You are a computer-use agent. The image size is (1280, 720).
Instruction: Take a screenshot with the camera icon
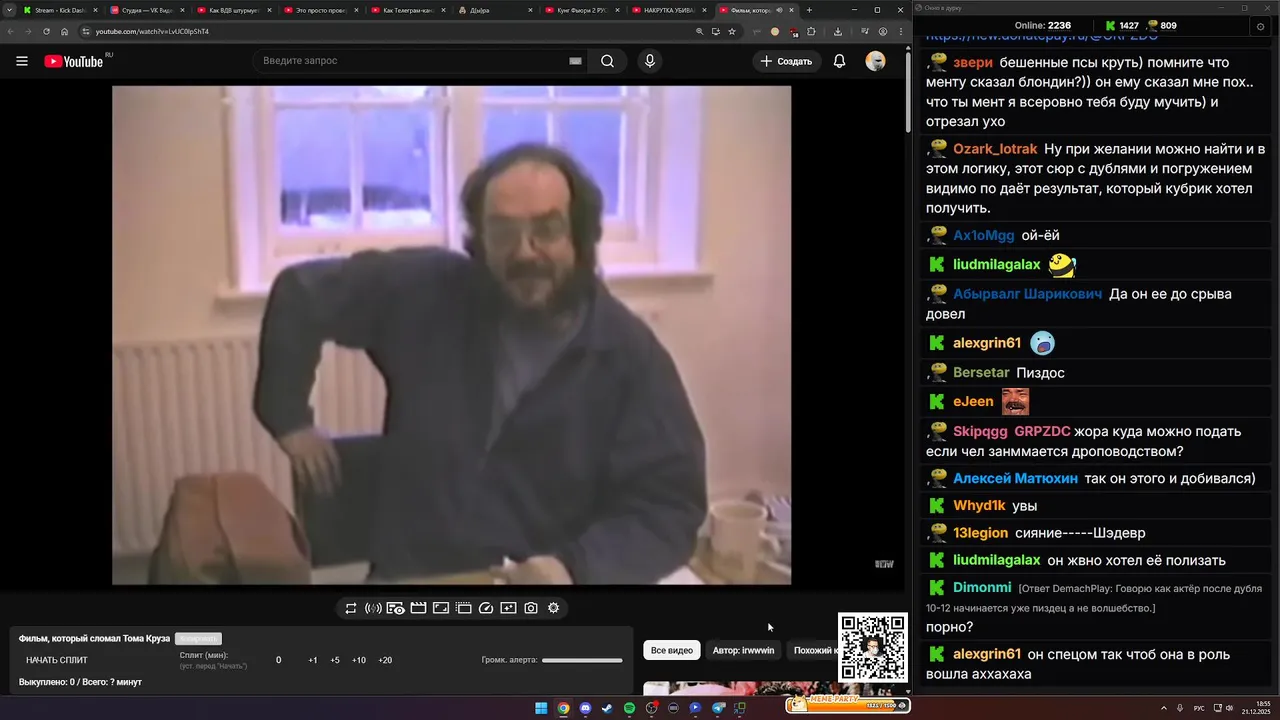click(x=531, y=608)
